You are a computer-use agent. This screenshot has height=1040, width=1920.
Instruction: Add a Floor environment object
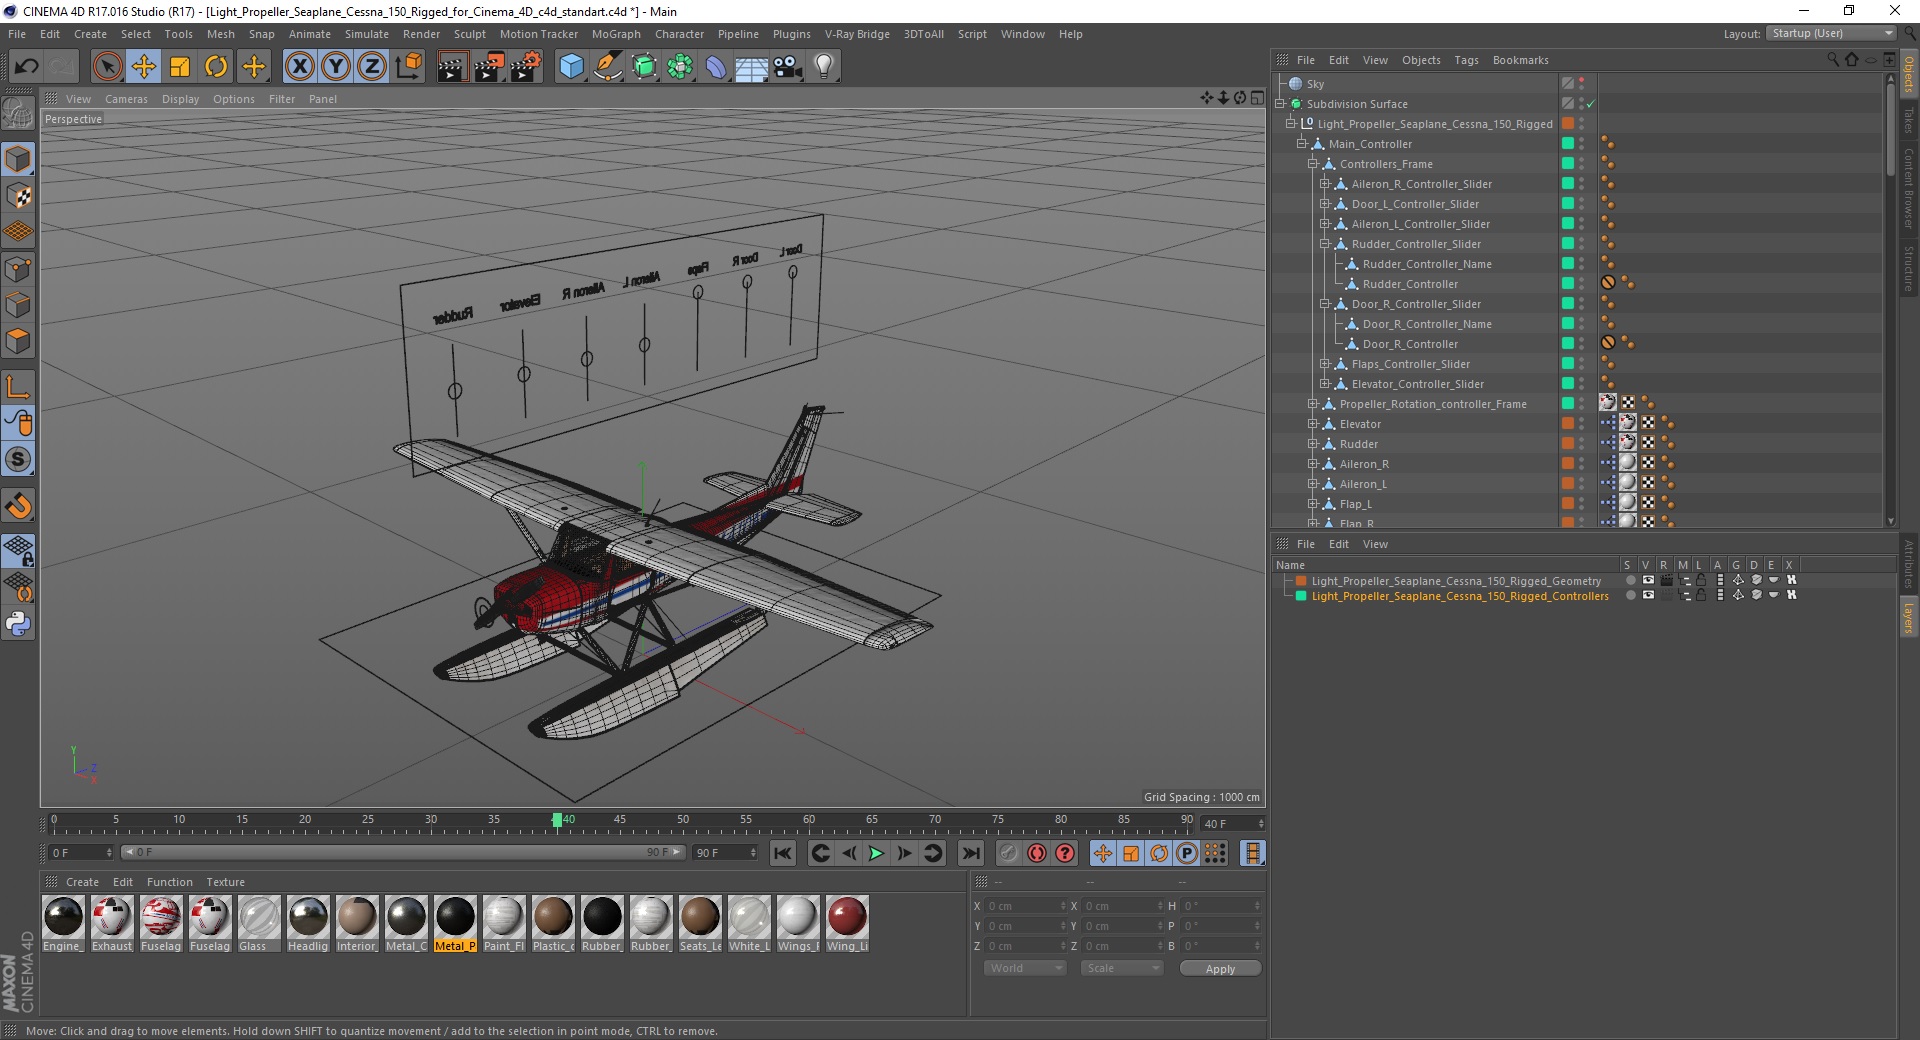click(751, 67)
